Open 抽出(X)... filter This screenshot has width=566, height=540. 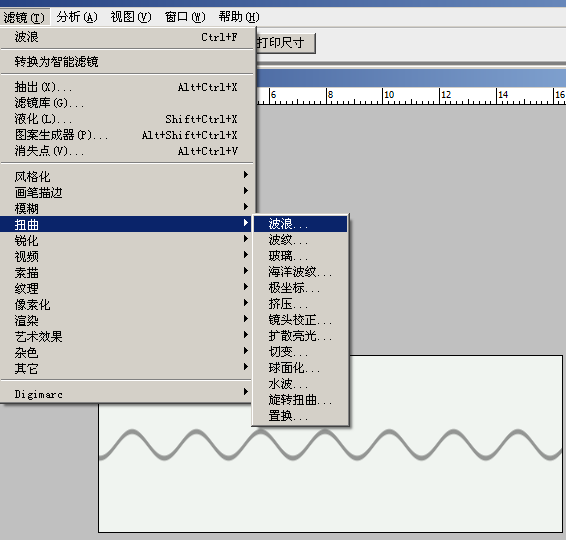tap(126, 87)
